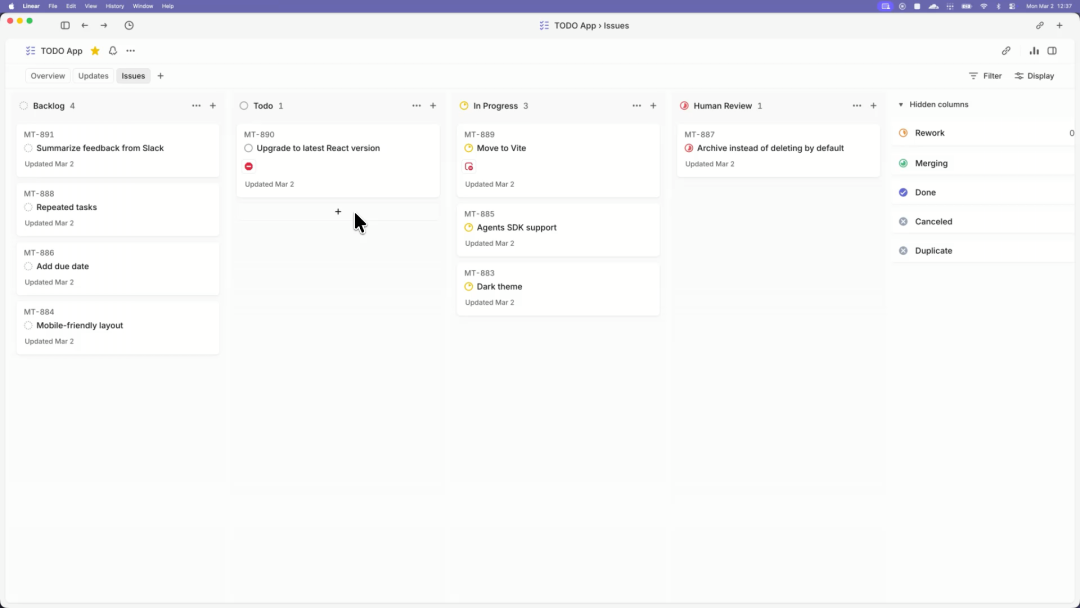The image size is (1080, 608).
Task: Open the In Progress column options menu
Action: [636, 106]
